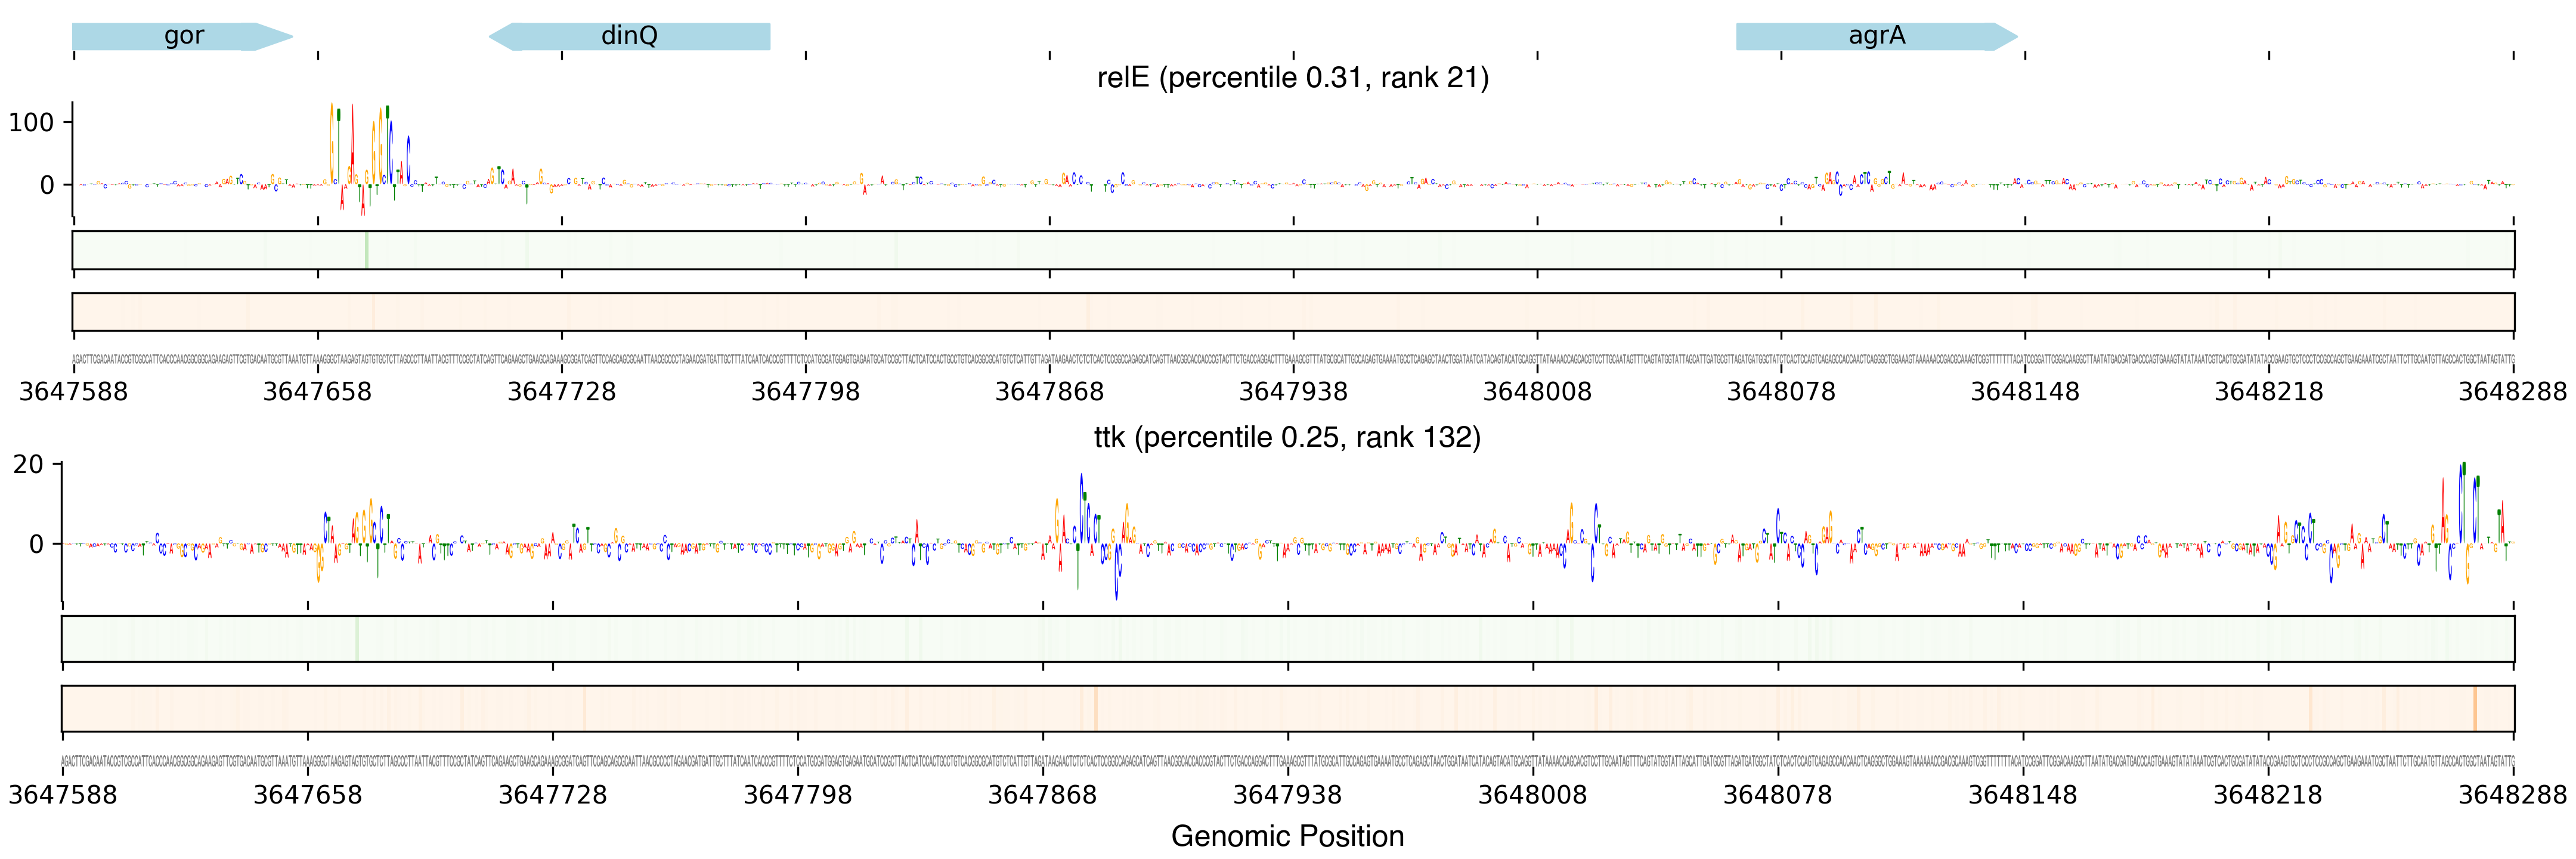This screenshot has height=859, width=2576.
Task: Click the ttk track title text
Action: tap(1287, 437)
